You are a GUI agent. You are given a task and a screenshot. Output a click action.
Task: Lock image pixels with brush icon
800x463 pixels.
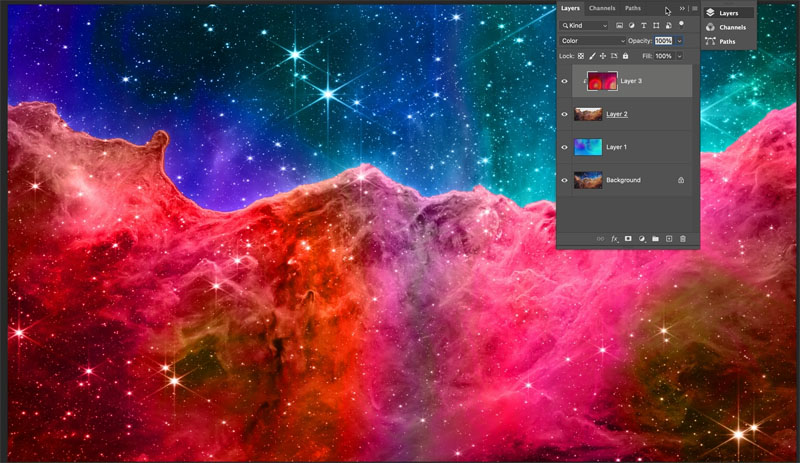(x=592, y=56)
